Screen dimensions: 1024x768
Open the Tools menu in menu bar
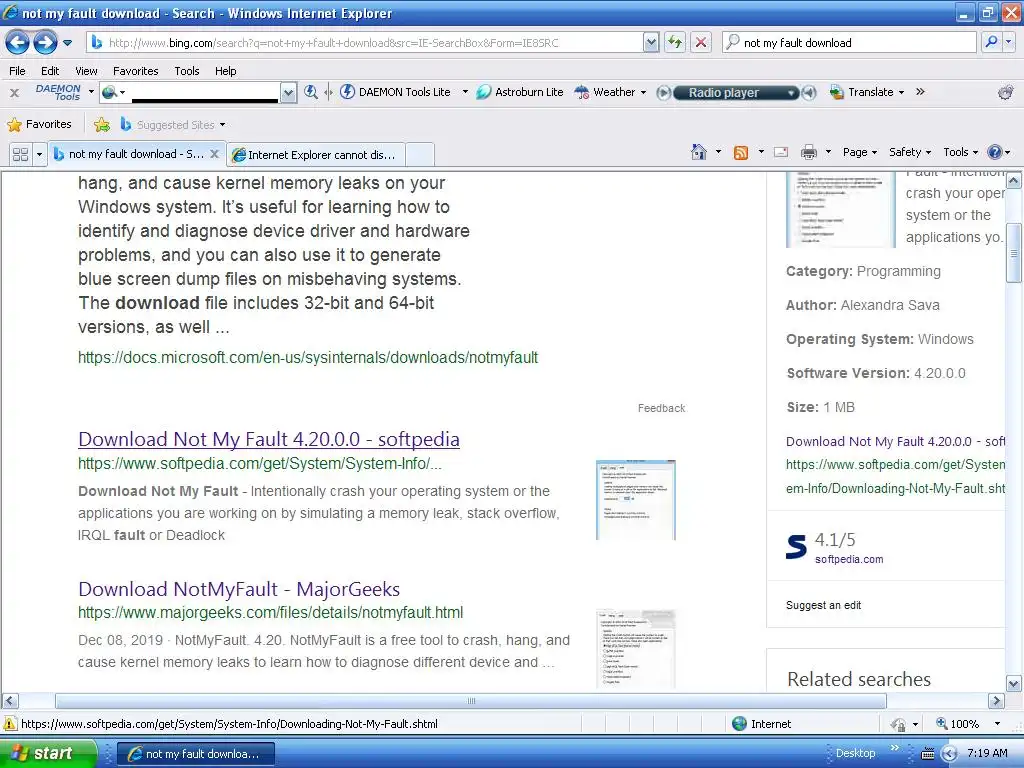coord(187,71)
